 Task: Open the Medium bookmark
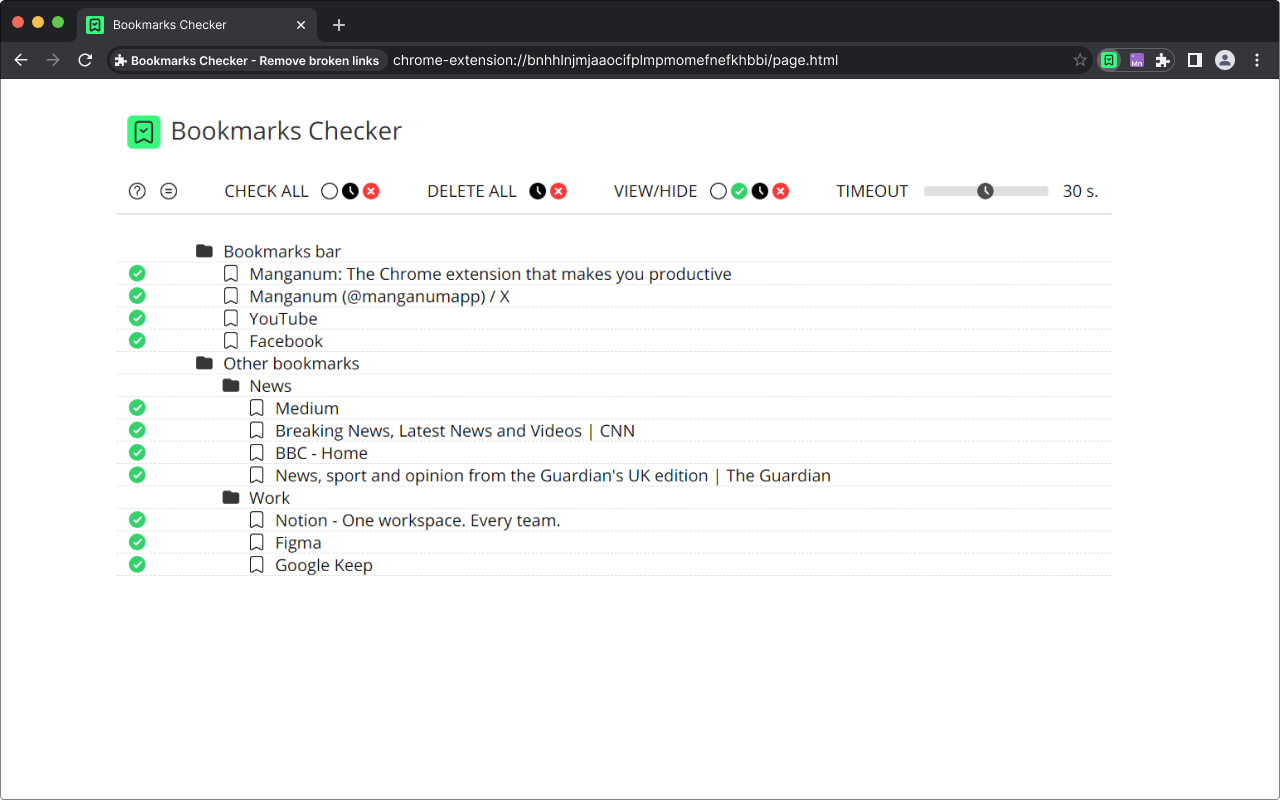coord(307,408)
